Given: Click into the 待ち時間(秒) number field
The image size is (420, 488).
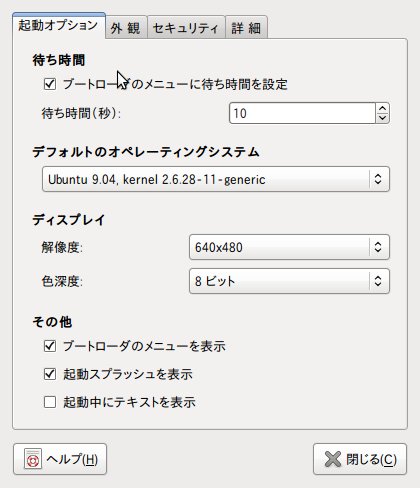Looking at the screenshot, I should [303, 113].
